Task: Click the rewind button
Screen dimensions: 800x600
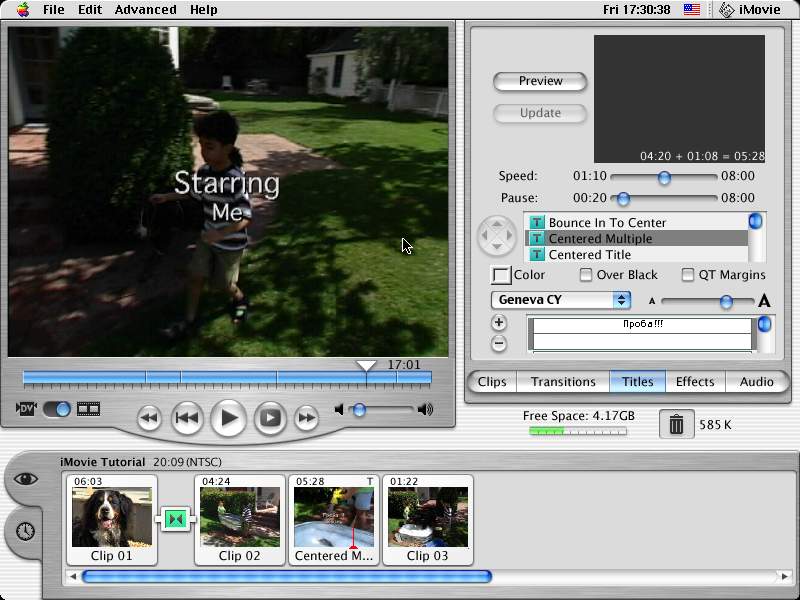Action: click(x=149, y=418)
